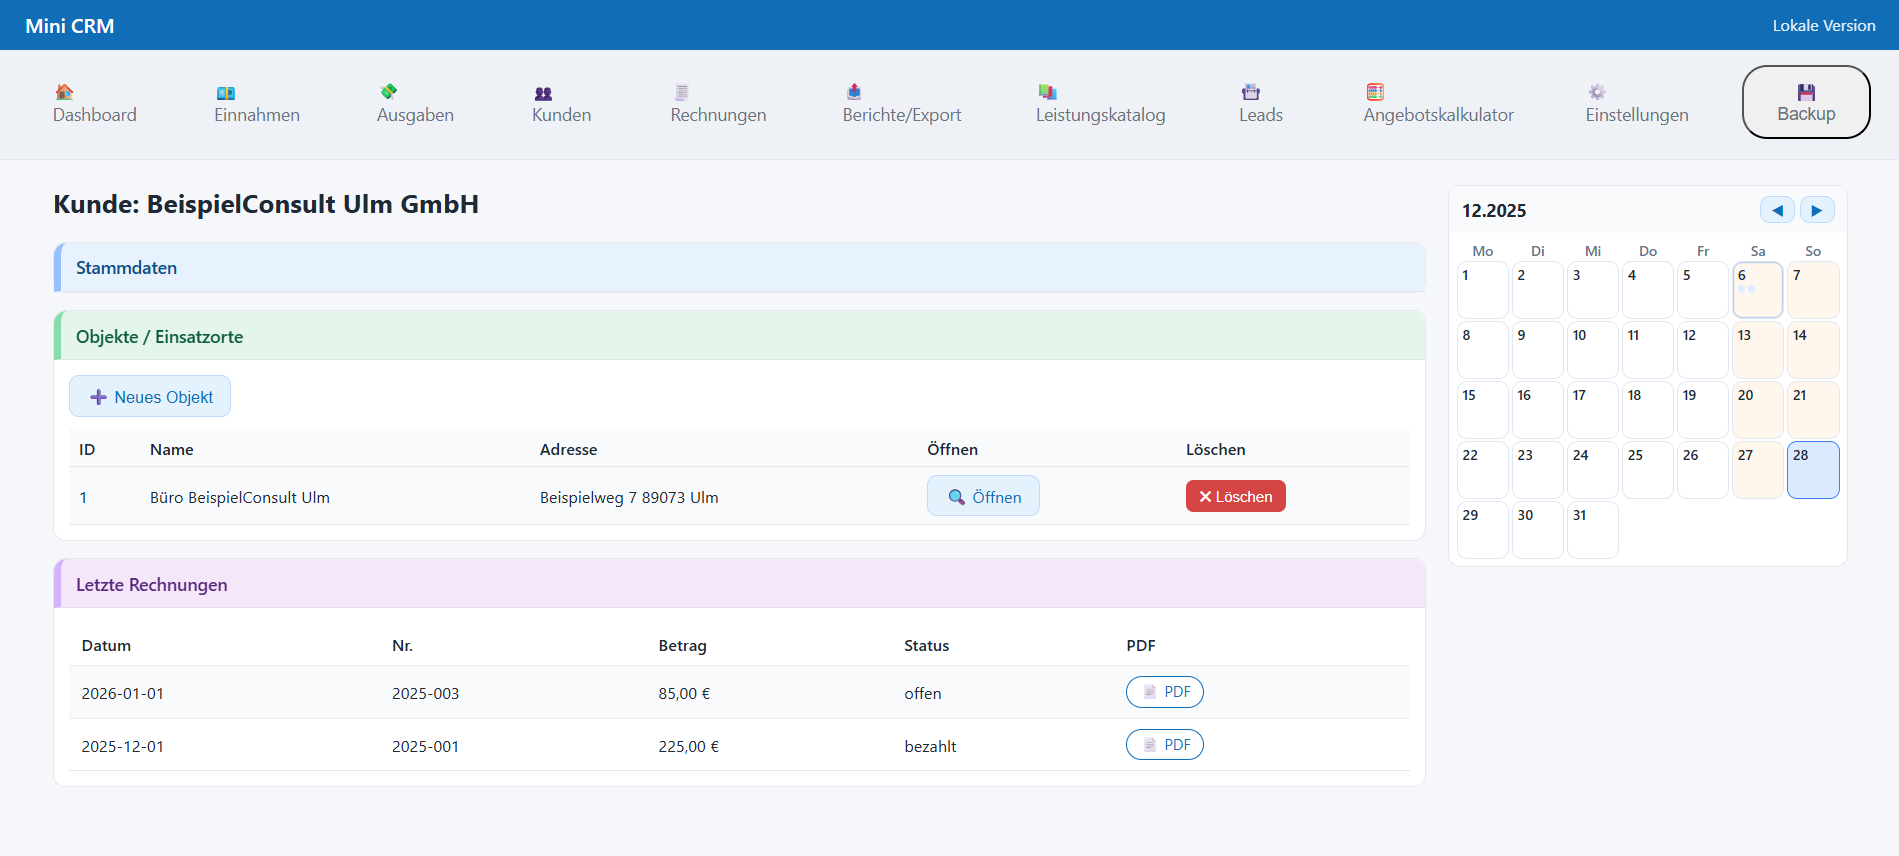
Task: Click the Neues Objekt button
Action: (x=150, y=397)
